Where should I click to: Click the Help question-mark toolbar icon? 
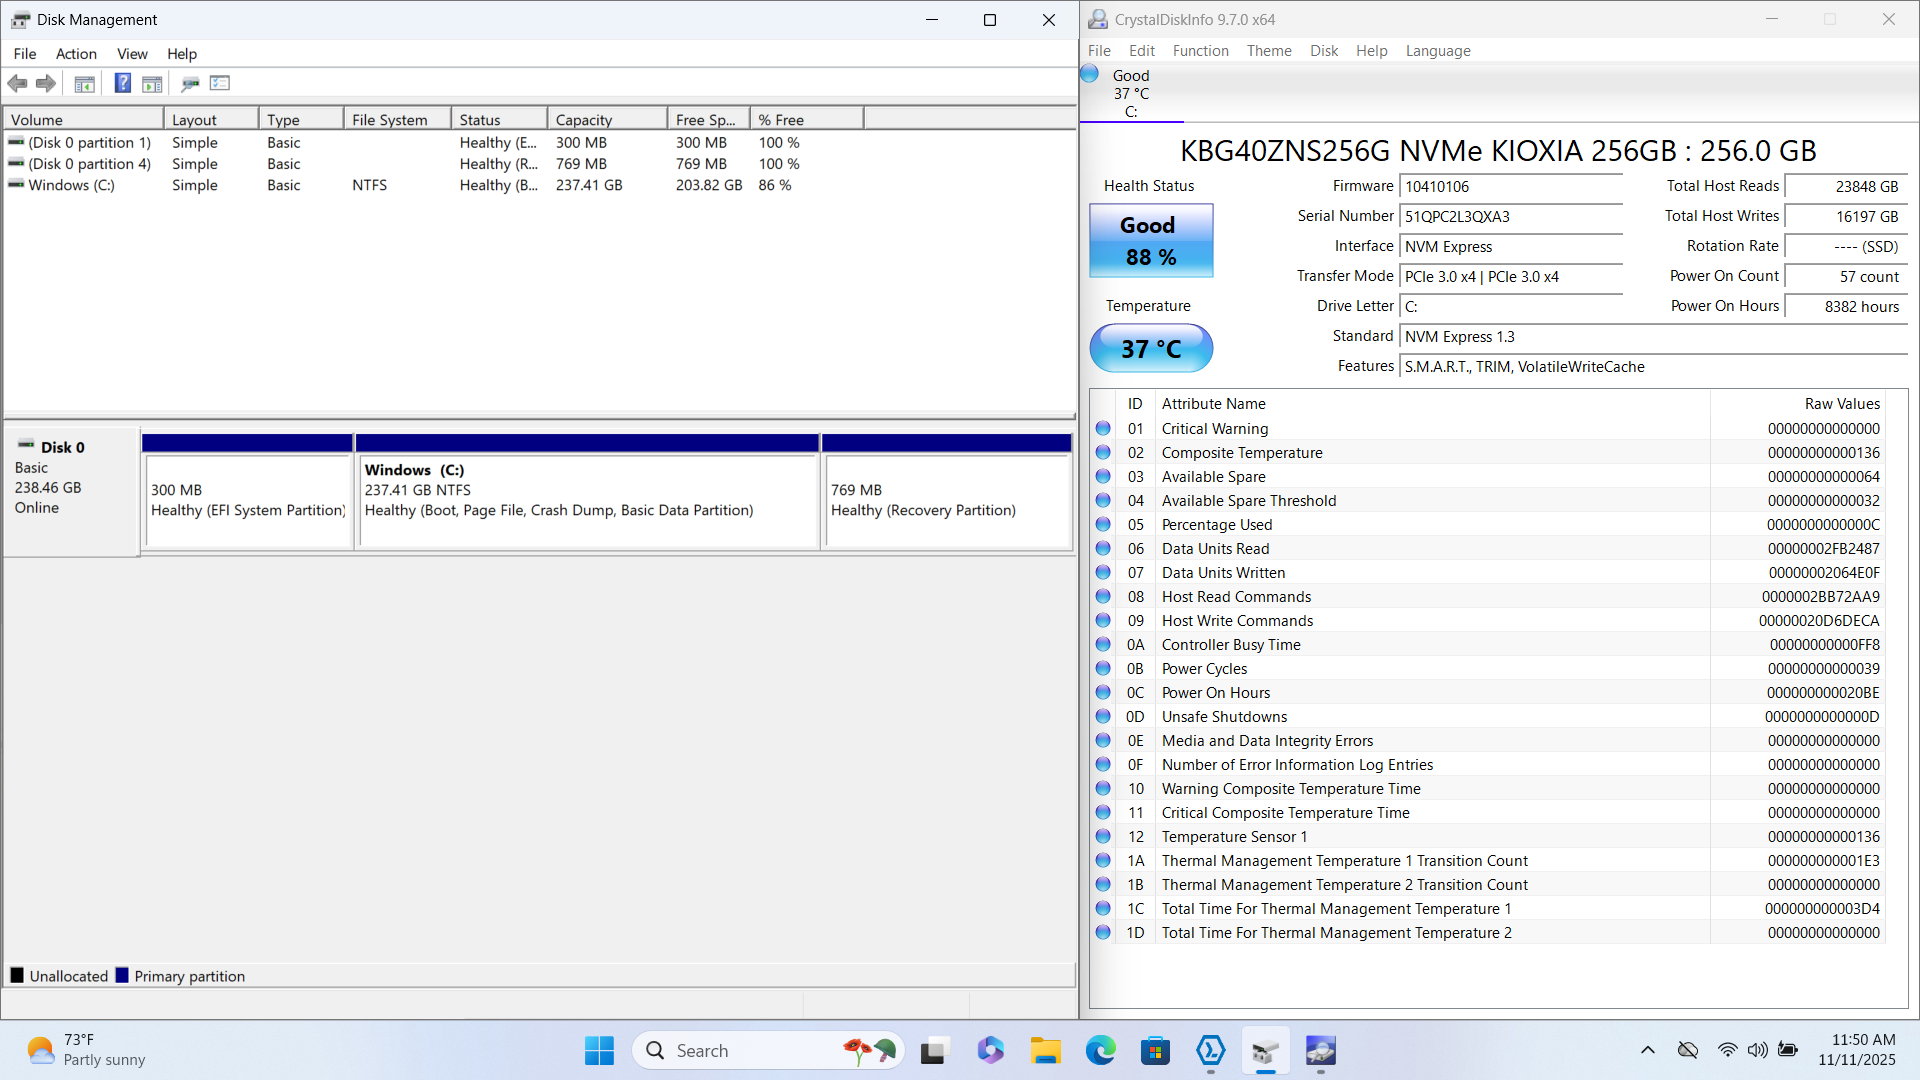(122, 83)
